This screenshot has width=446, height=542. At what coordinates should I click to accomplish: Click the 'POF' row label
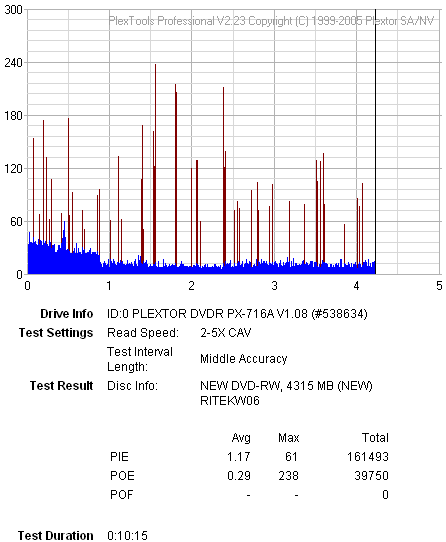(x=121, y=495)
